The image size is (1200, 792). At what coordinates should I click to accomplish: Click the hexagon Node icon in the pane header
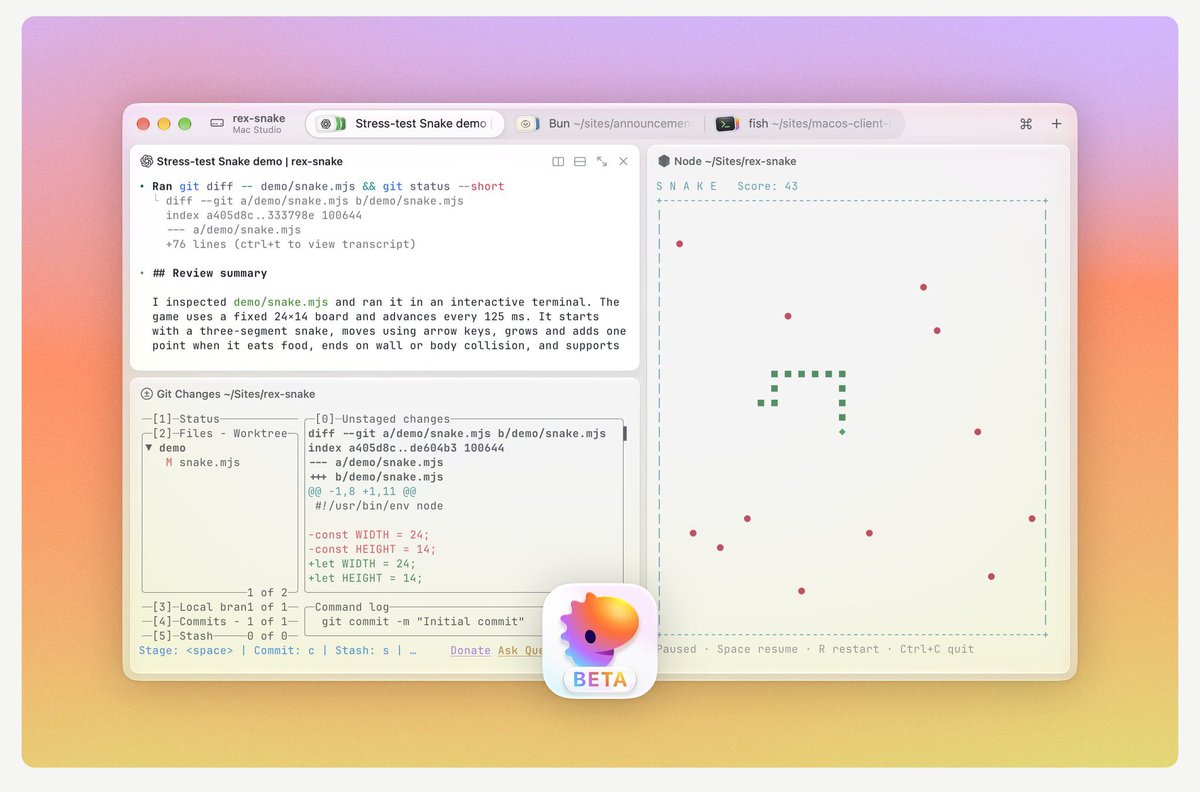664,161
